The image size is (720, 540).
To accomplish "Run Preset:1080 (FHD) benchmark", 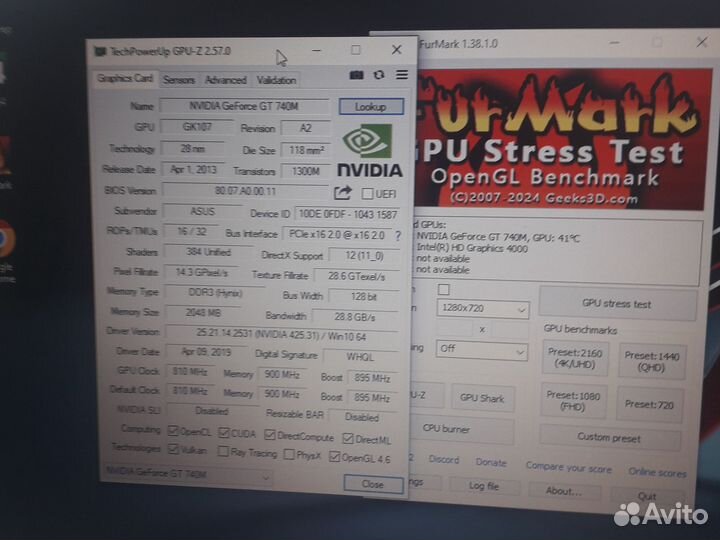I will pyautogui.click(x=573, y=401).
